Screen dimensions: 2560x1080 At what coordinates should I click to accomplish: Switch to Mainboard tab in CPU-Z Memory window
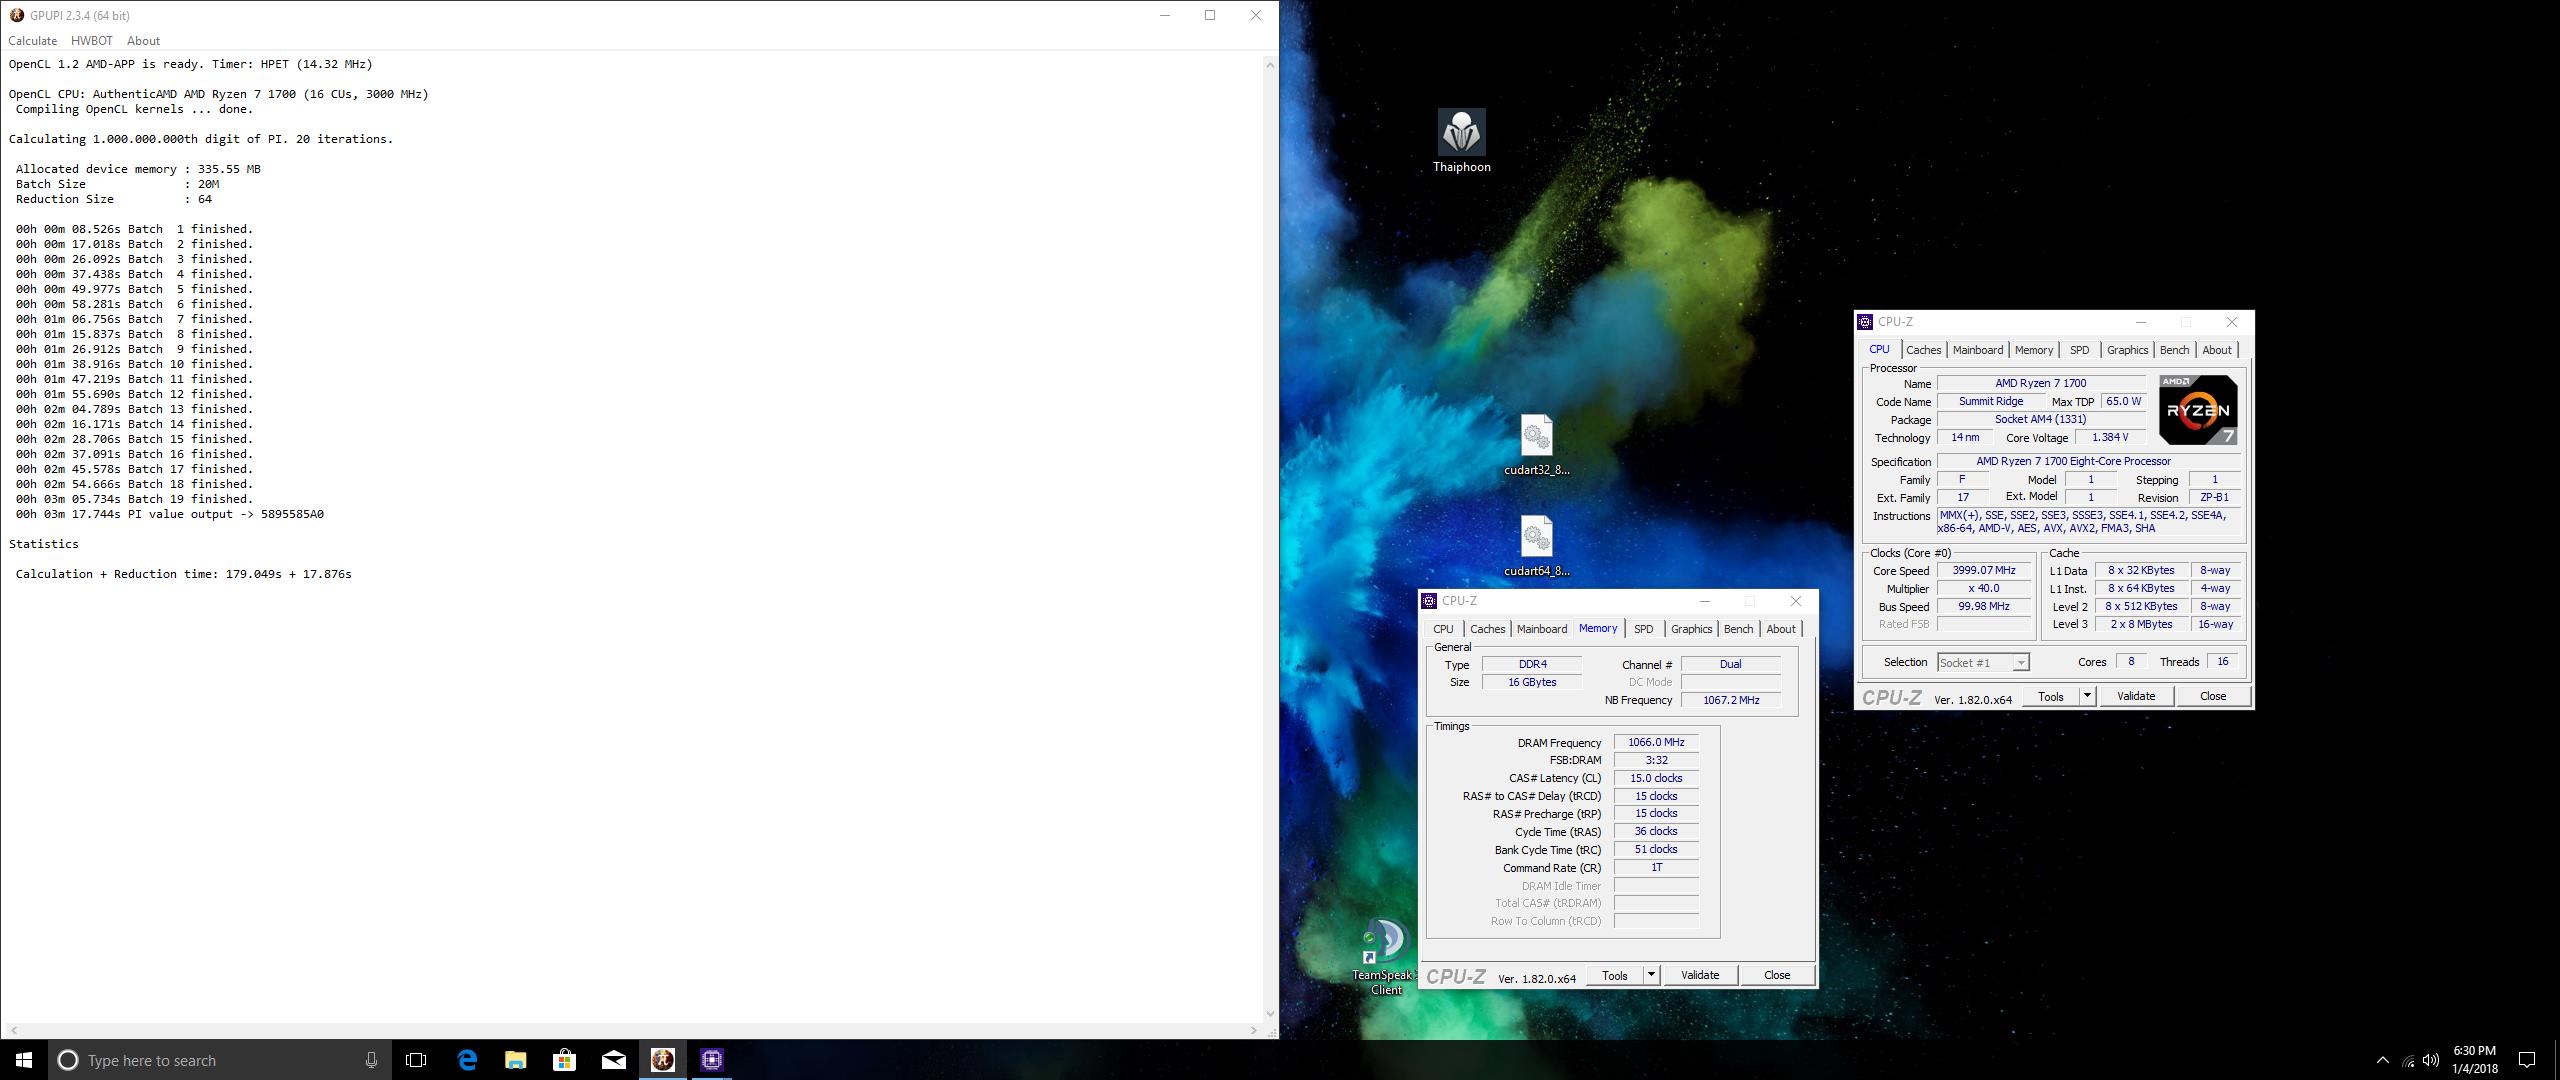1542,629
